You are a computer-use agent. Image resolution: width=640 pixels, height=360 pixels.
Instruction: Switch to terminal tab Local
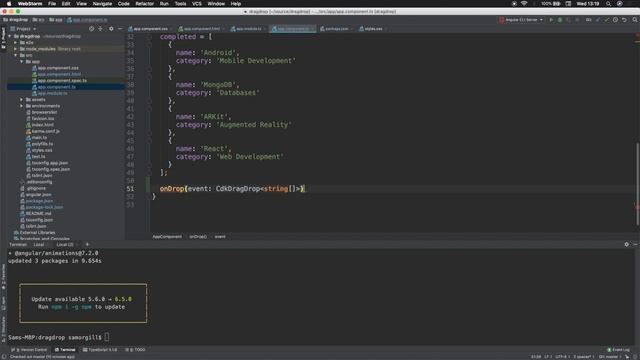coord(39,244)
